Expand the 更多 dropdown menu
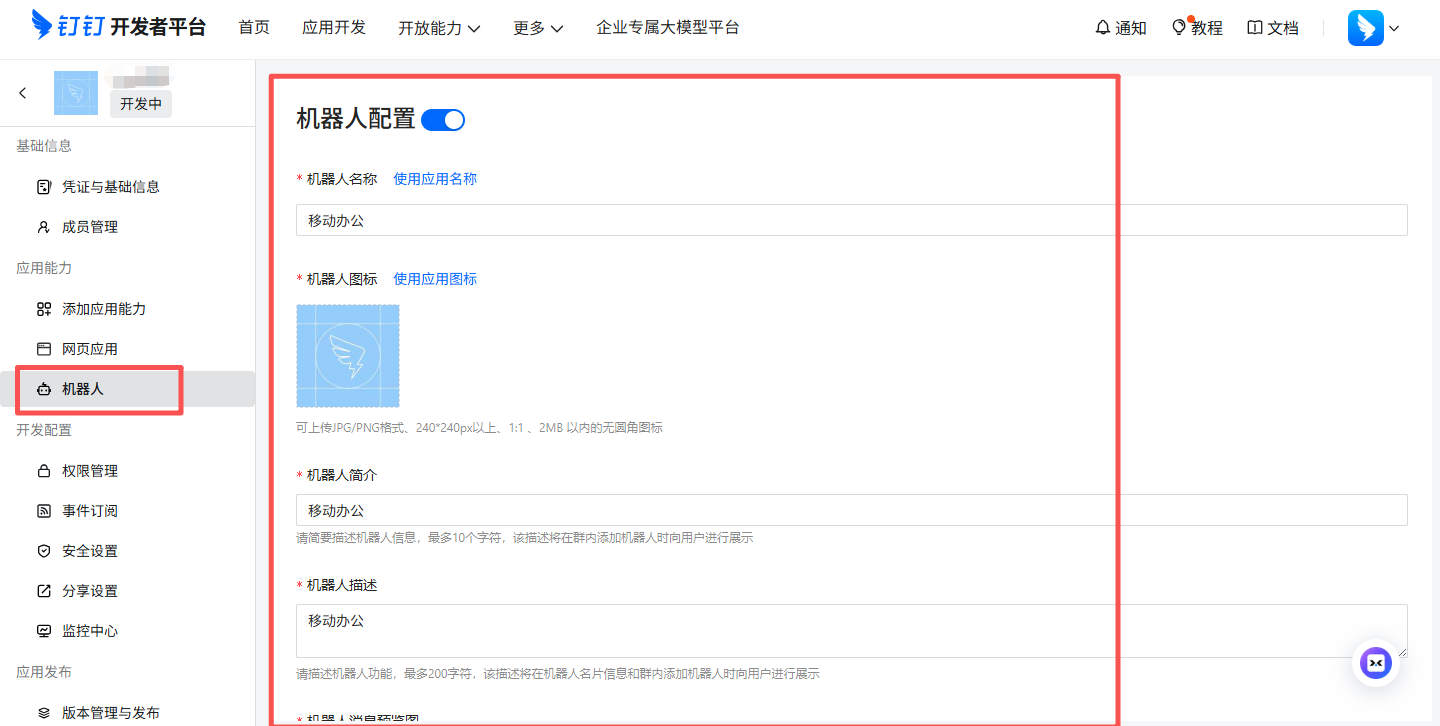This screenshot has width=1440, height=726. click(538, 28)
